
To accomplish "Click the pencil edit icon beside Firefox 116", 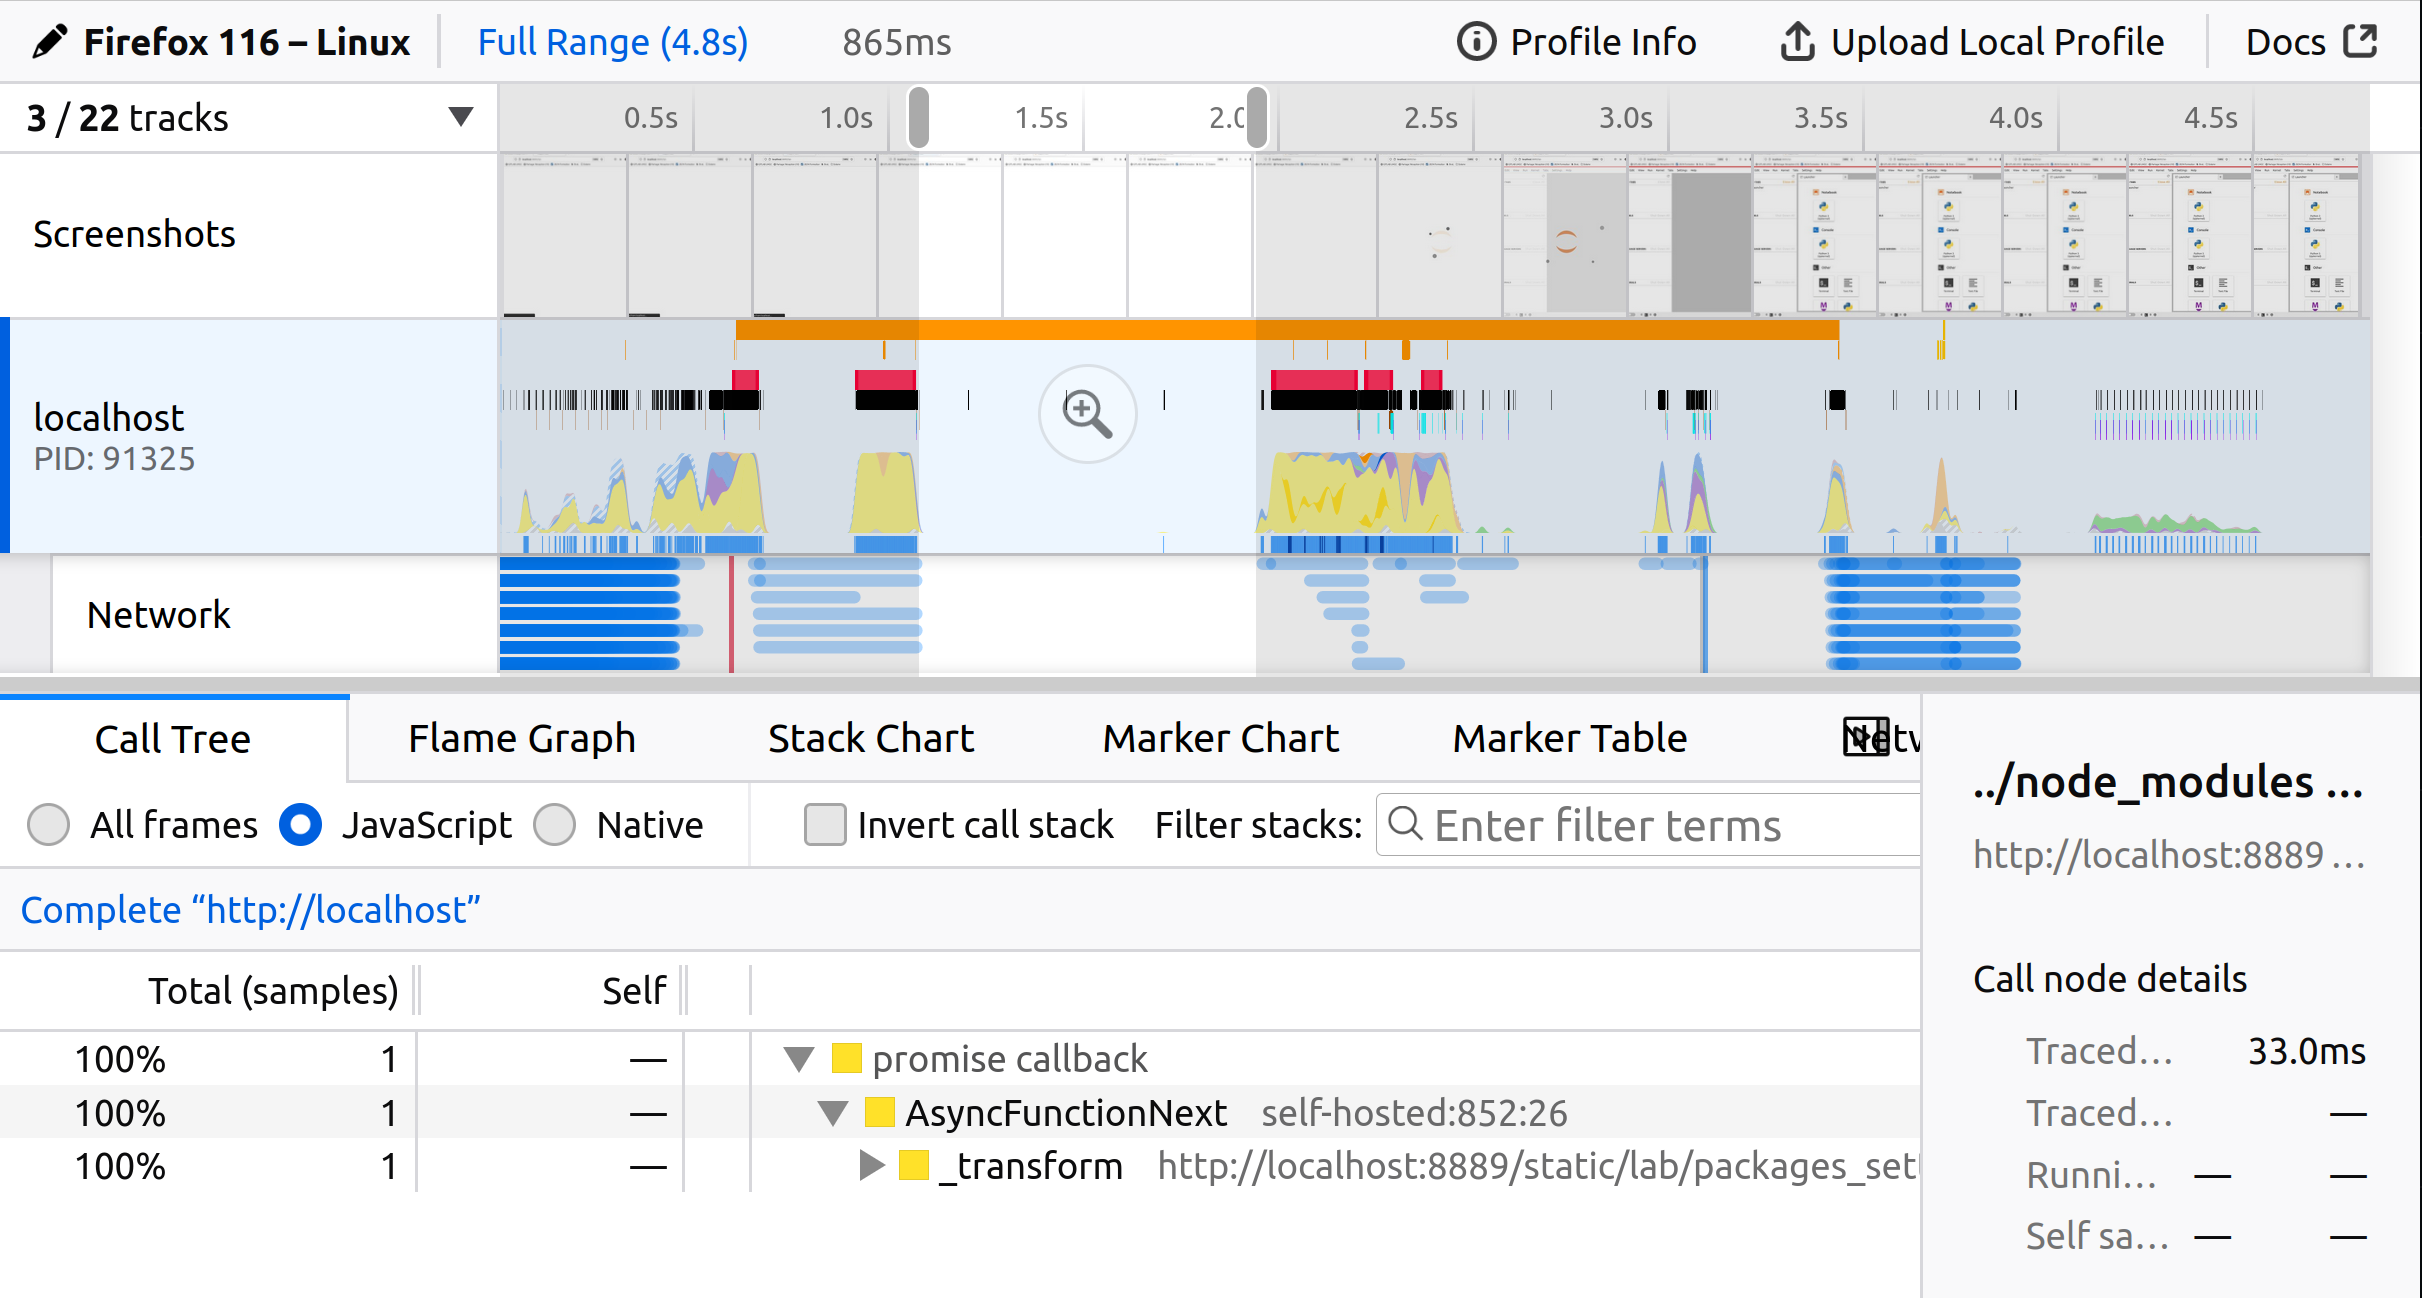I will pyautogui.click(x=49, y=41).
